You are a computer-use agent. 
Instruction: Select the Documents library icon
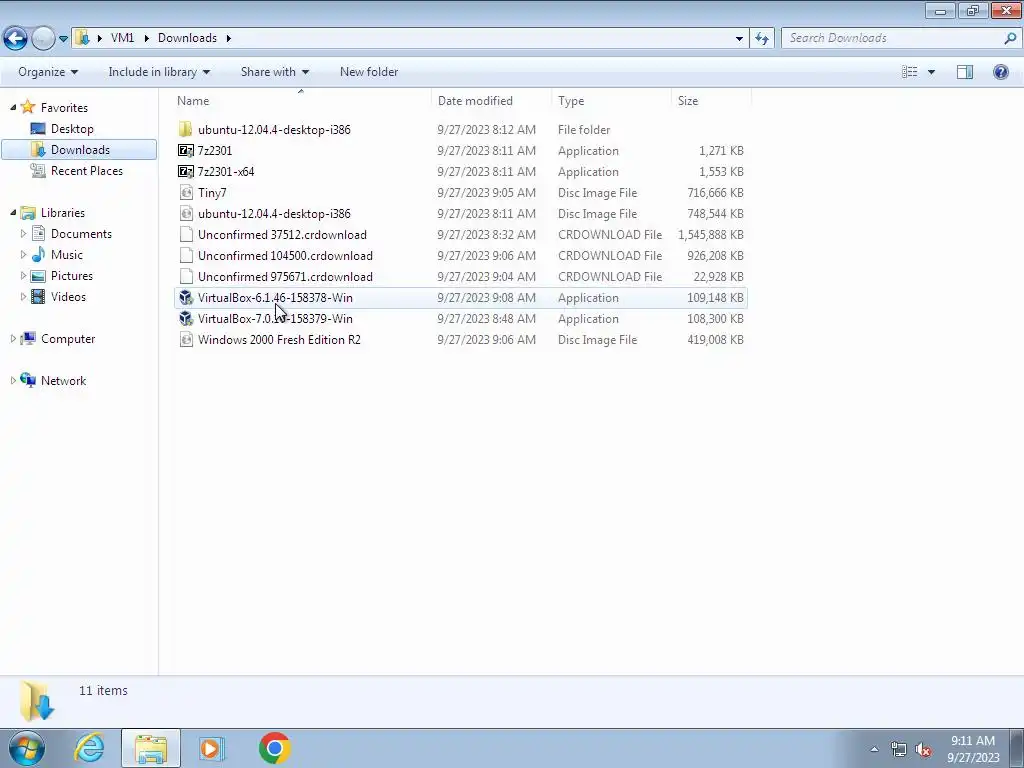pos(39,233)
